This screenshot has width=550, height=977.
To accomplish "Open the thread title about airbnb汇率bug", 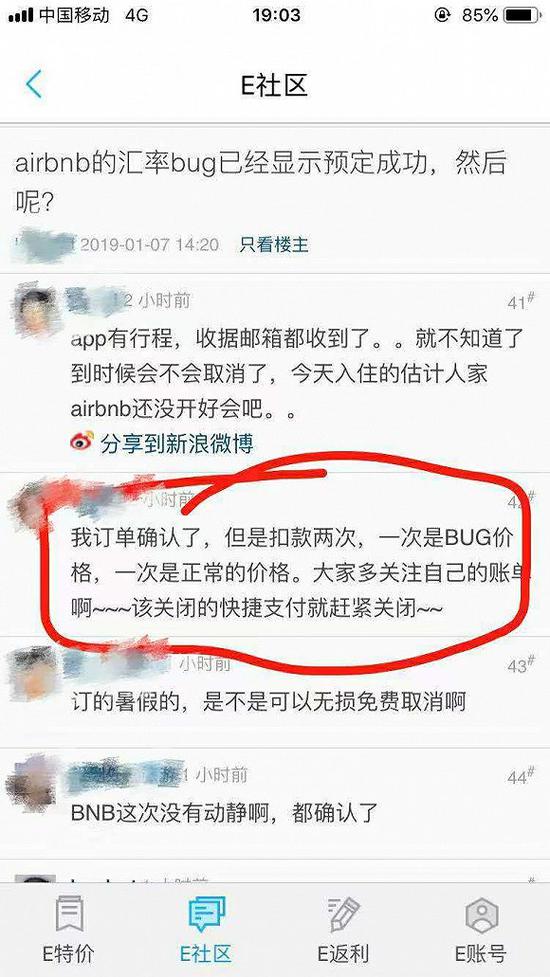I will [260, 181].
